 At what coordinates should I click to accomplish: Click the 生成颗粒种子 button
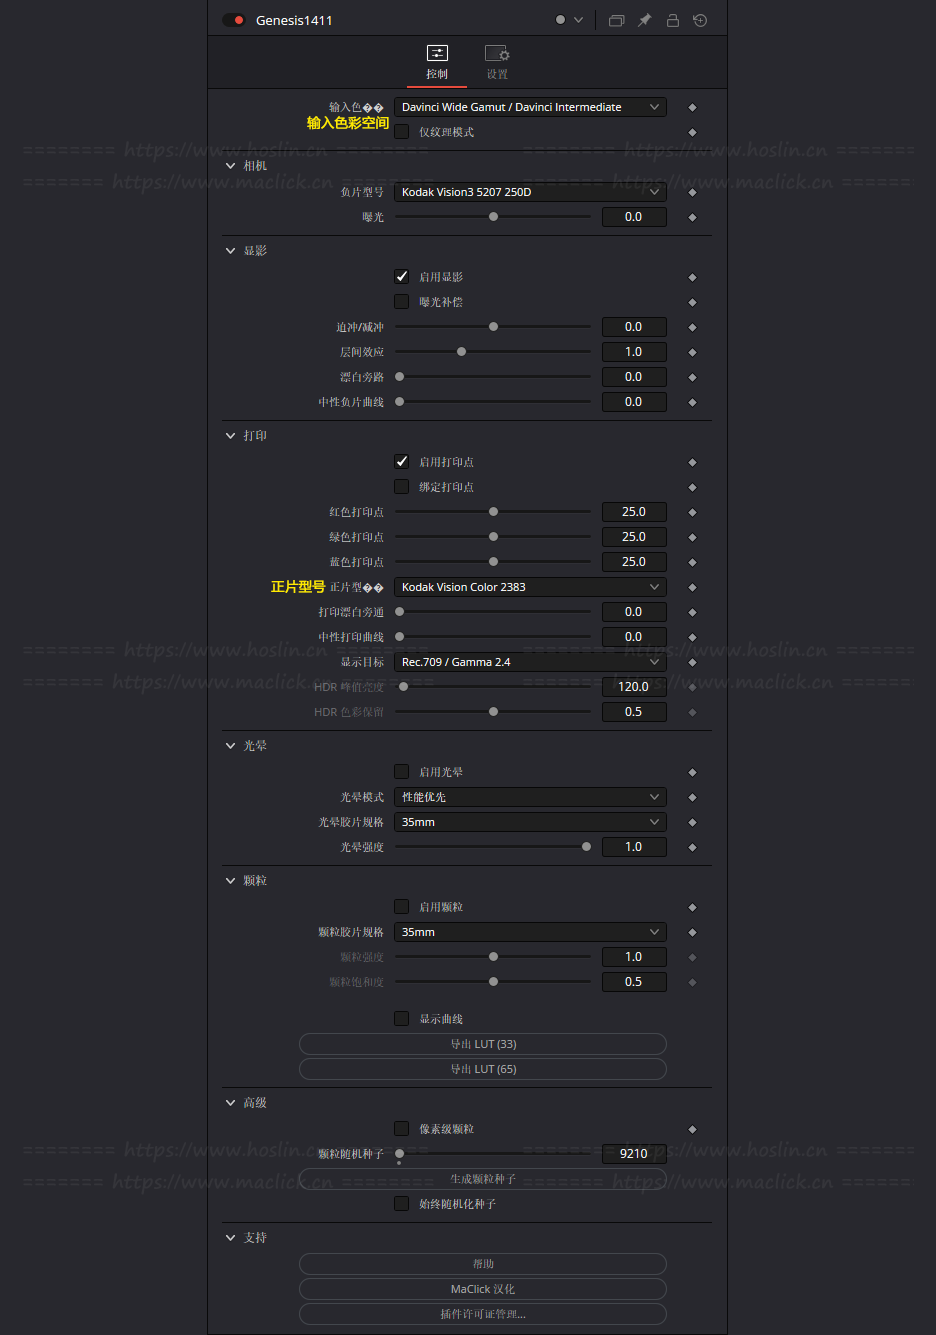[483, 1179]
